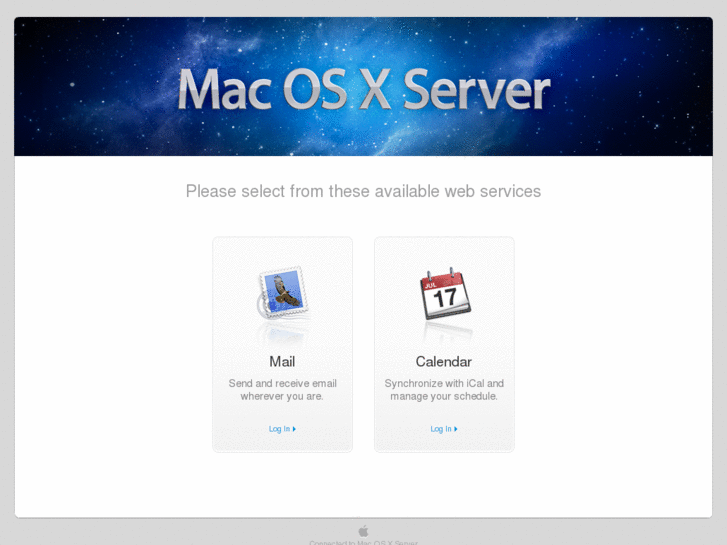Image resolution: width=727 pixels, height=545 pixels.
Task: Select the Calendar service title
Action: [x=444, y=361]
